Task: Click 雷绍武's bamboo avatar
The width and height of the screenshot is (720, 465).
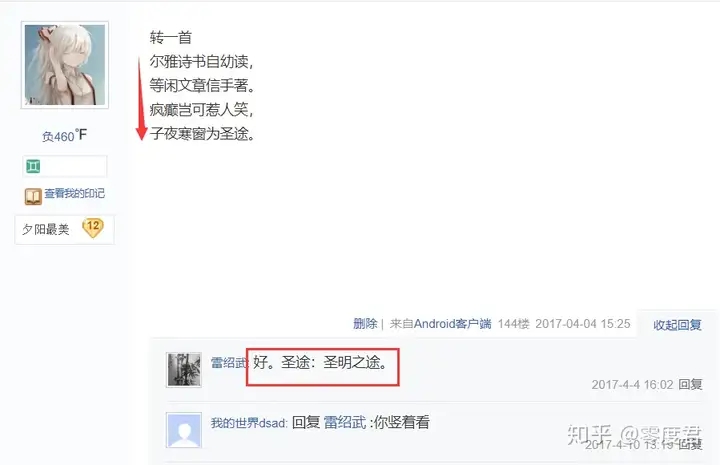Action: 184,370
